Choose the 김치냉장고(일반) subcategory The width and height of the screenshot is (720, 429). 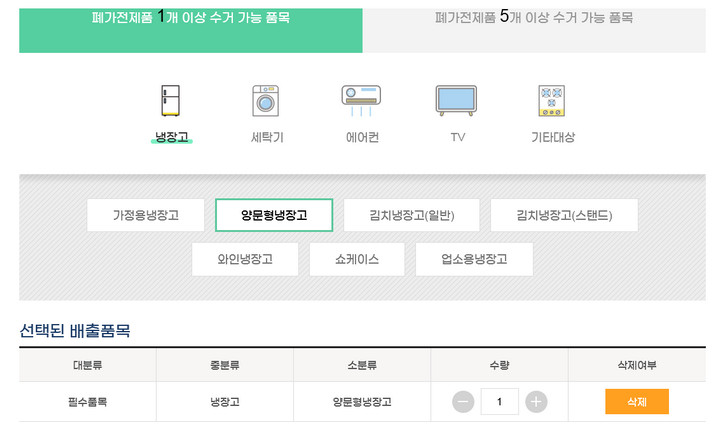point(411,215)
